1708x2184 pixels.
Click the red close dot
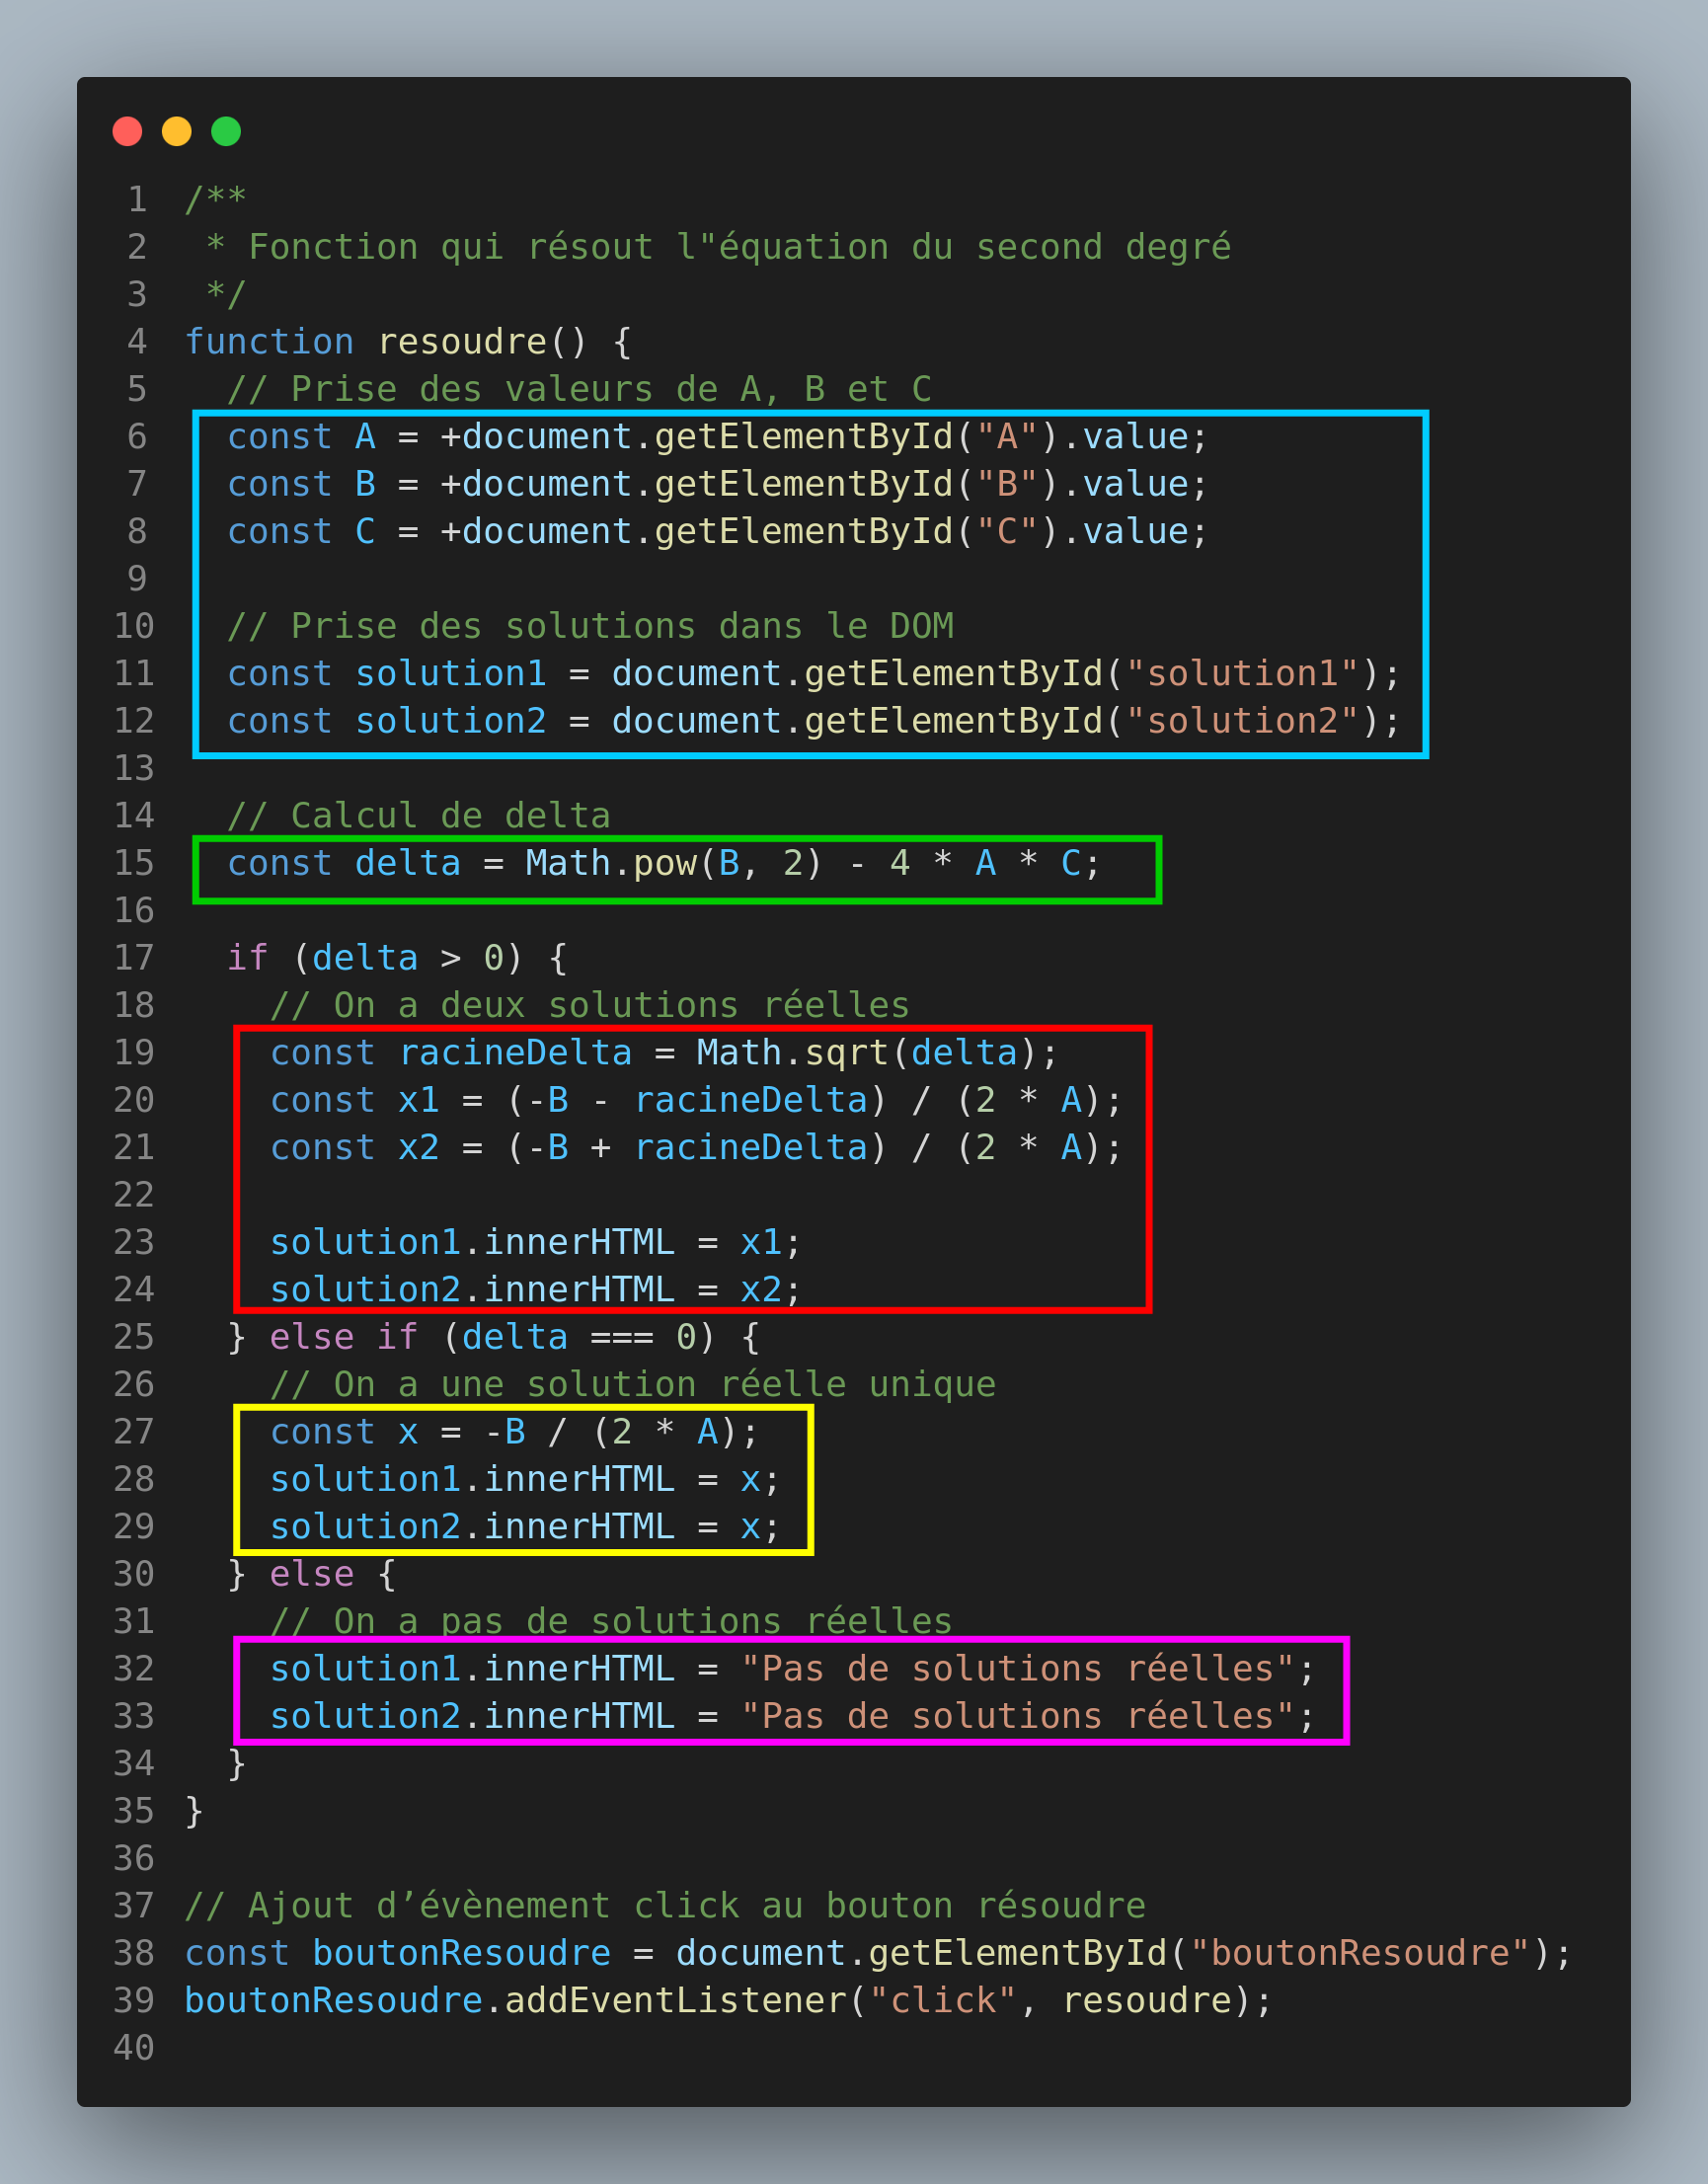(127, 131)
